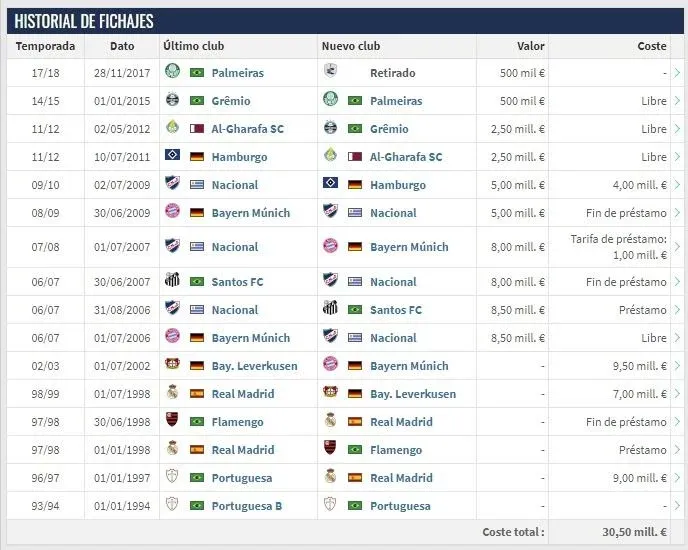688x550 pixels.
Task: Expand the arrow on the 4,00 mill. € row
Action: 677,185
